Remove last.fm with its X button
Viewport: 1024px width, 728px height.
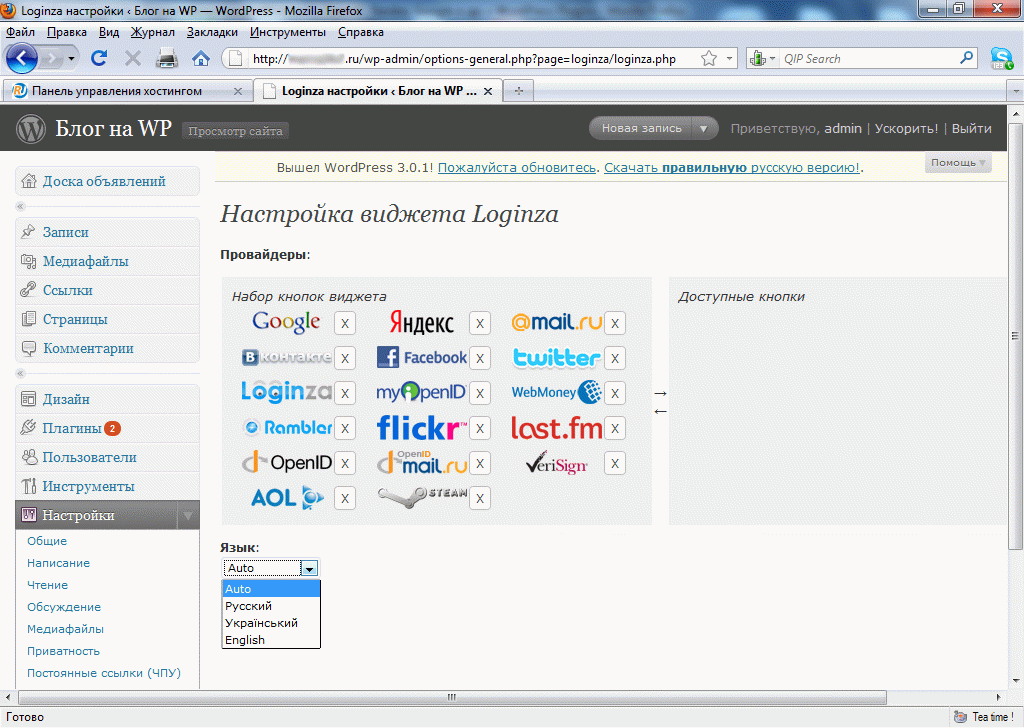[x=615, y=428]
